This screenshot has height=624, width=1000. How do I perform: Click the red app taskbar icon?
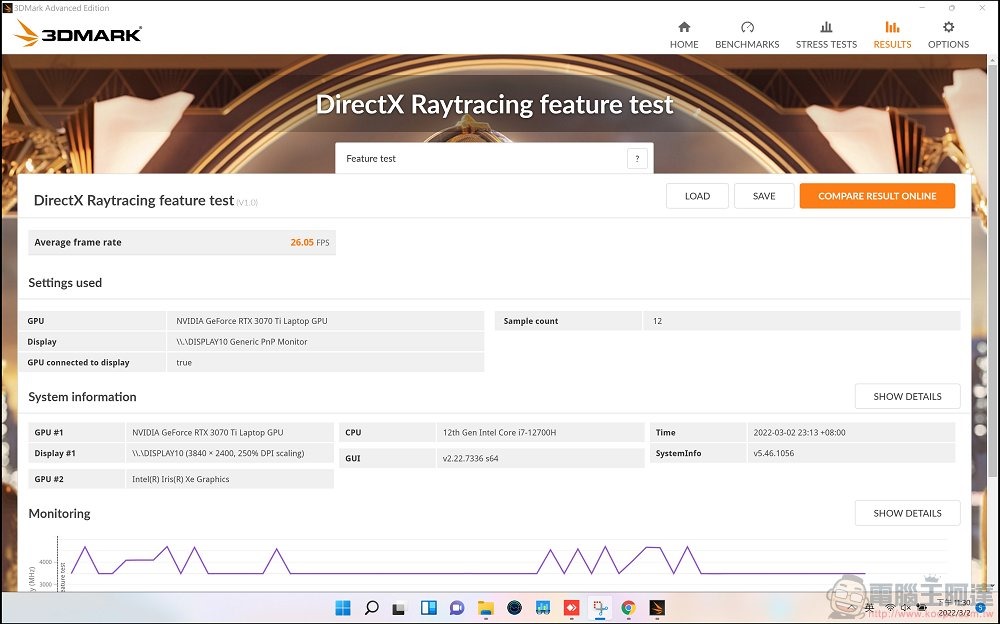(571, 607)
